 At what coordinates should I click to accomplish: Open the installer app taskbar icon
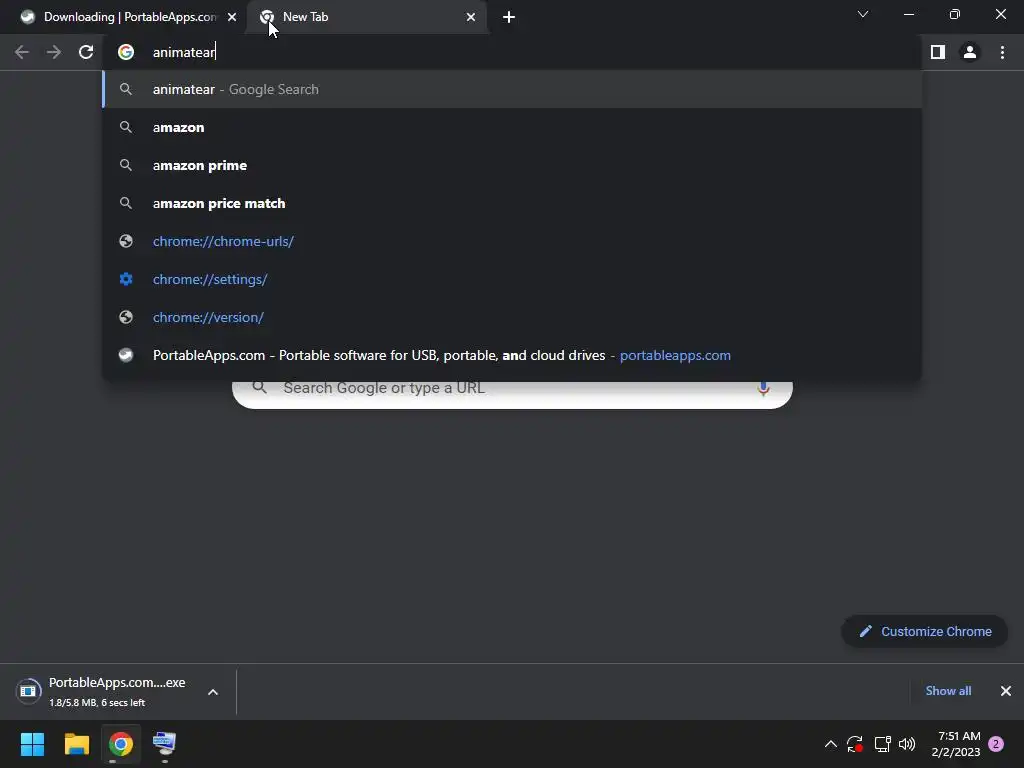(164, 744)
